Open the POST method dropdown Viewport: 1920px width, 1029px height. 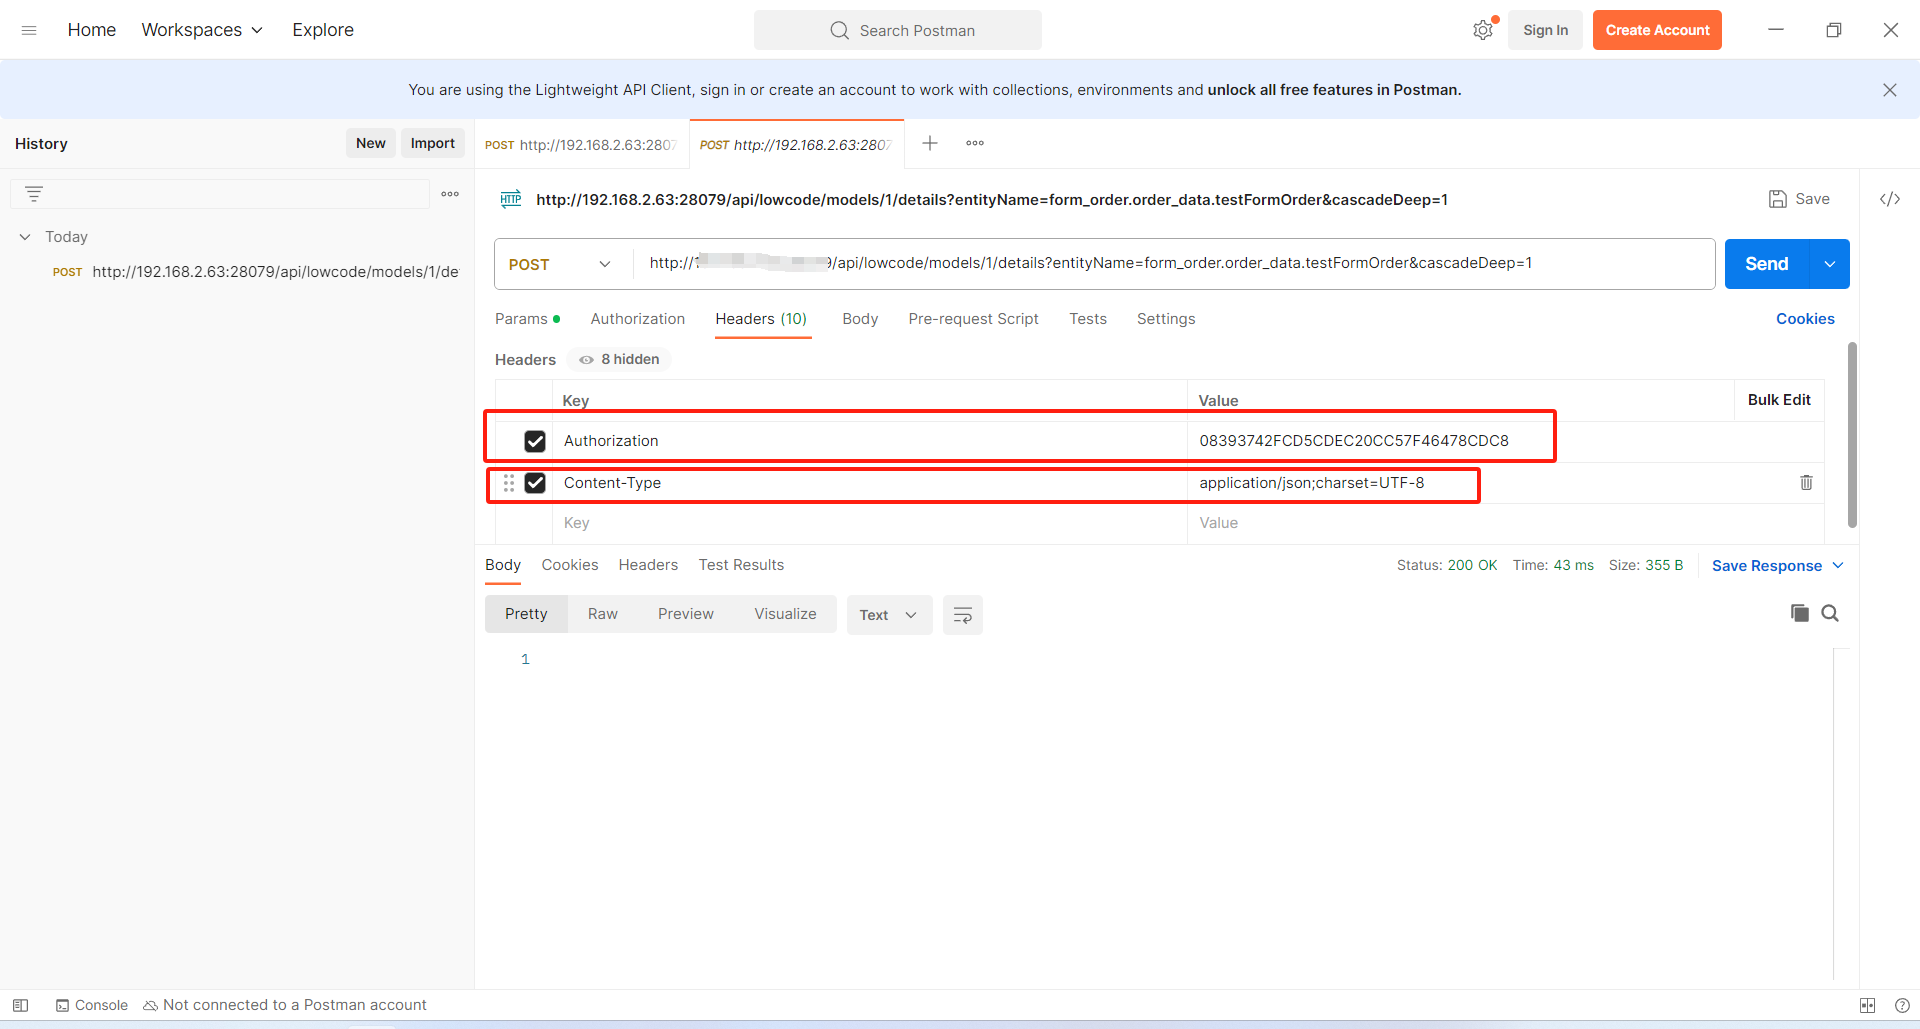[560, 264]
